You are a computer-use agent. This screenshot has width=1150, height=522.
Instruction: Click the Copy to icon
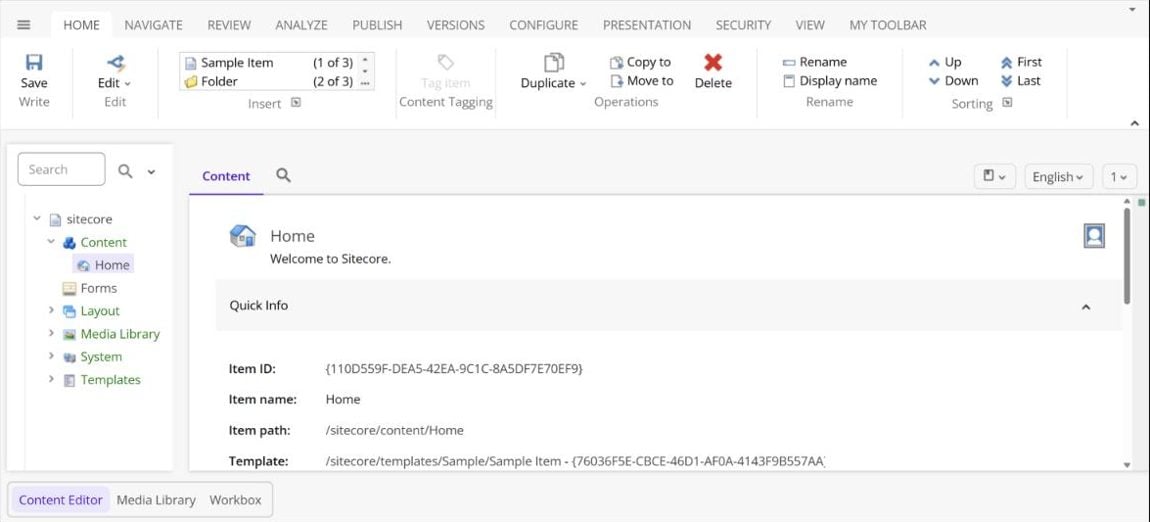click(617, 63)
